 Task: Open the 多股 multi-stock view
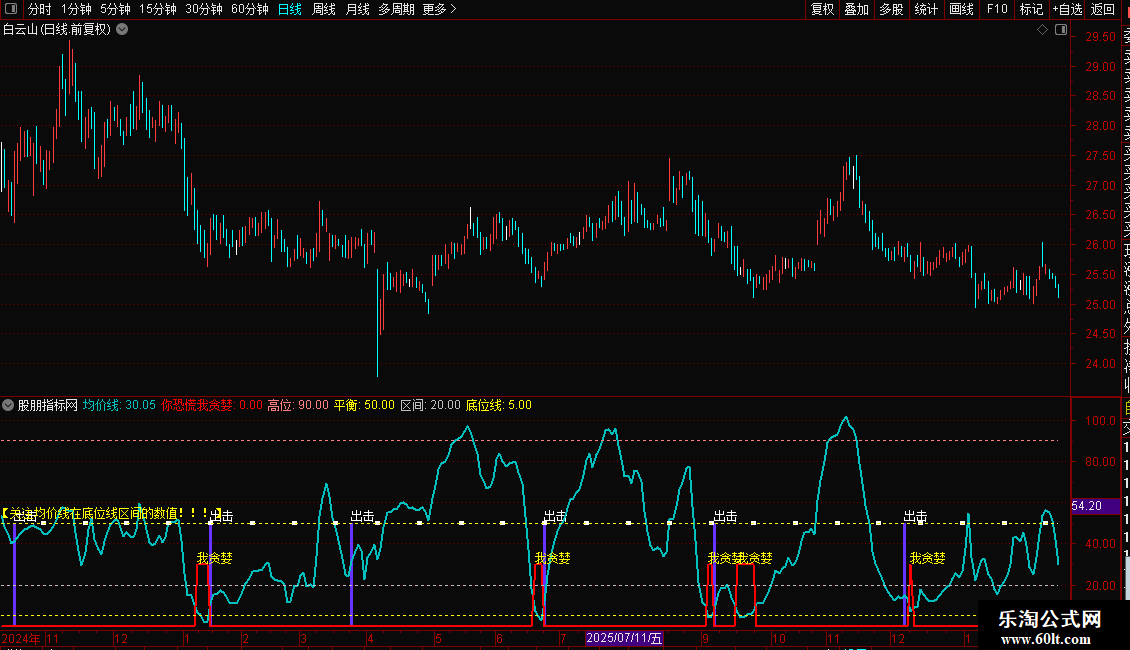tap(891, 9)
